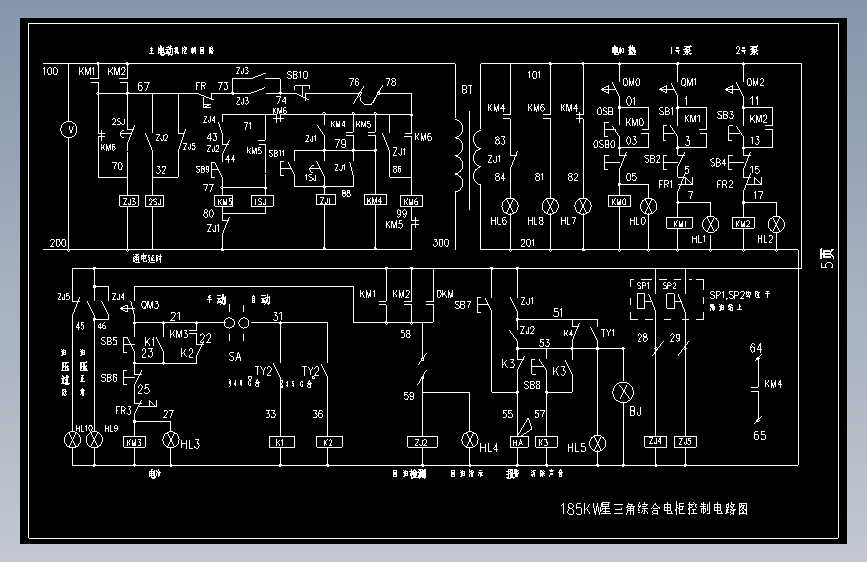867x562 pixels.
Task: Select the ZJ3 coil box
Action: tap(129, 201)
